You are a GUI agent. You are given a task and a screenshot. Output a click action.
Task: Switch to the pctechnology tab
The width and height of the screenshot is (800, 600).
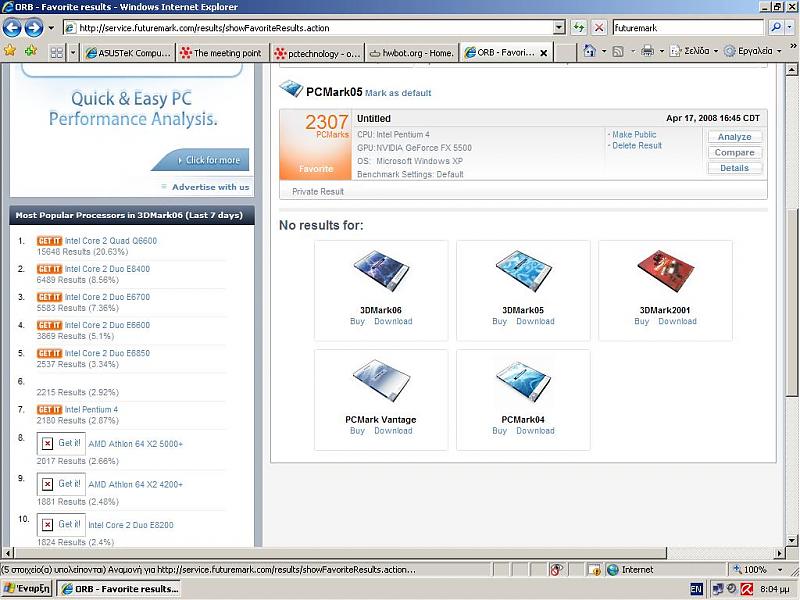click(x=317, y=53)
